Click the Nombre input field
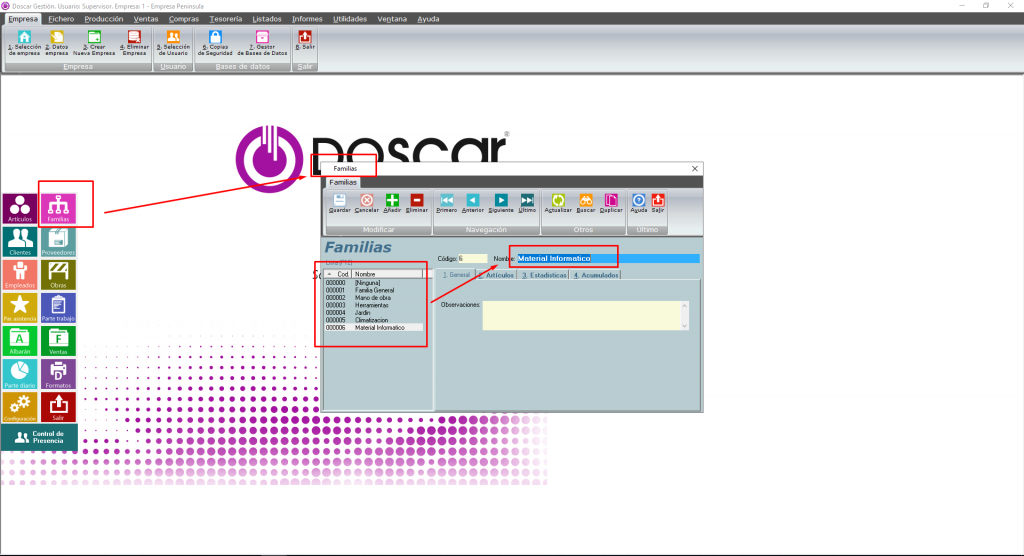The height and width of the screenshot is (556, 1024). click(x=608, y=259)
